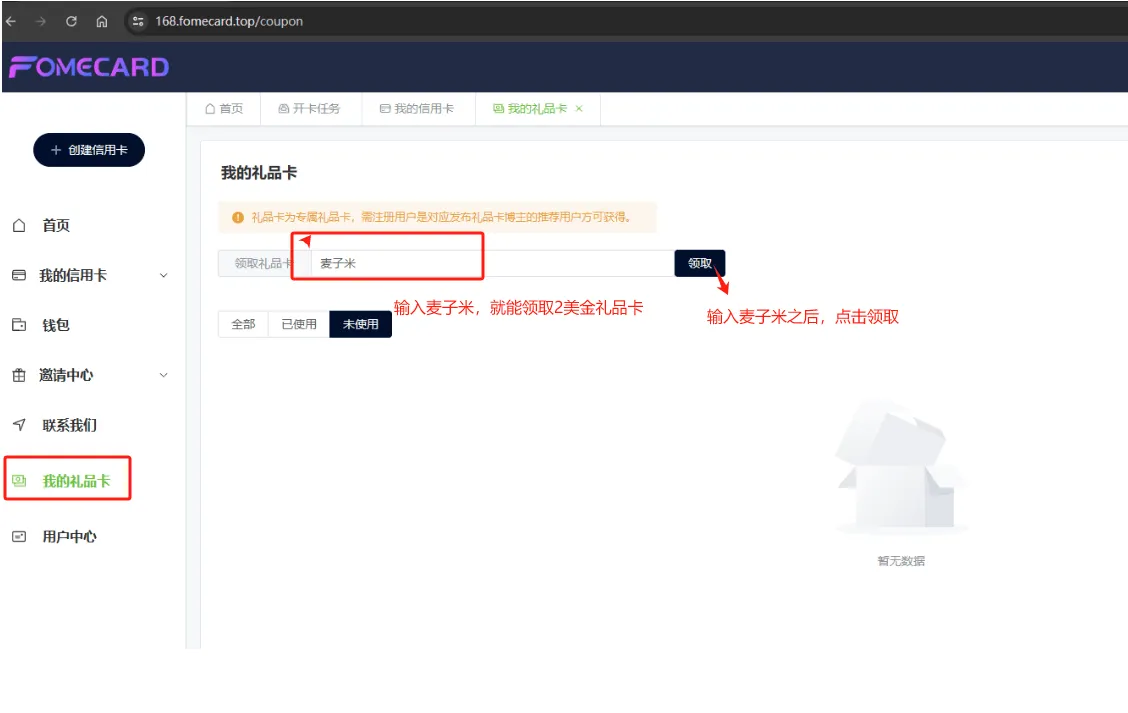The height and width of the screenshot is (713, 1128).
Task: Click the 邀请中心 invite center icon
Action: 18,375
